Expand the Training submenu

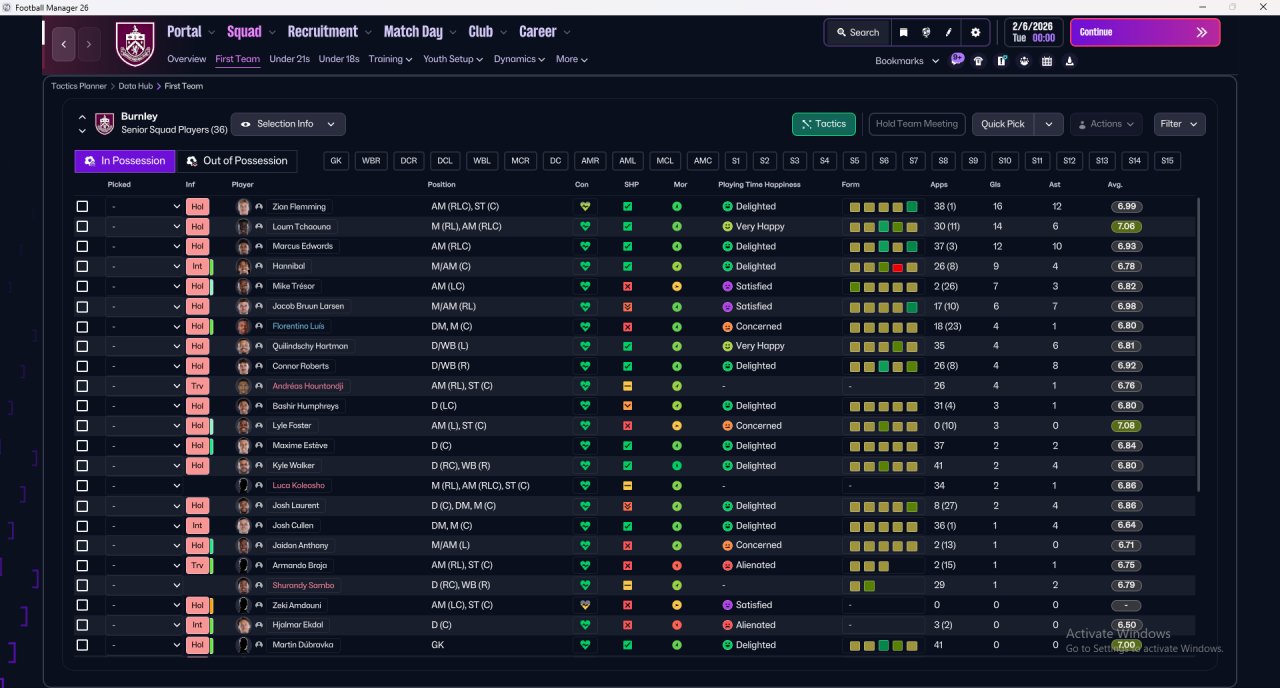(x=390, y=59)
